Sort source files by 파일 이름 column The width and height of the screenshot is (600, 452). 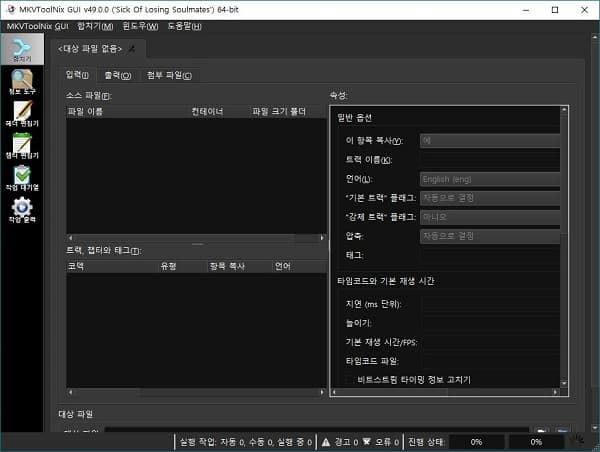tap(129, 111)
